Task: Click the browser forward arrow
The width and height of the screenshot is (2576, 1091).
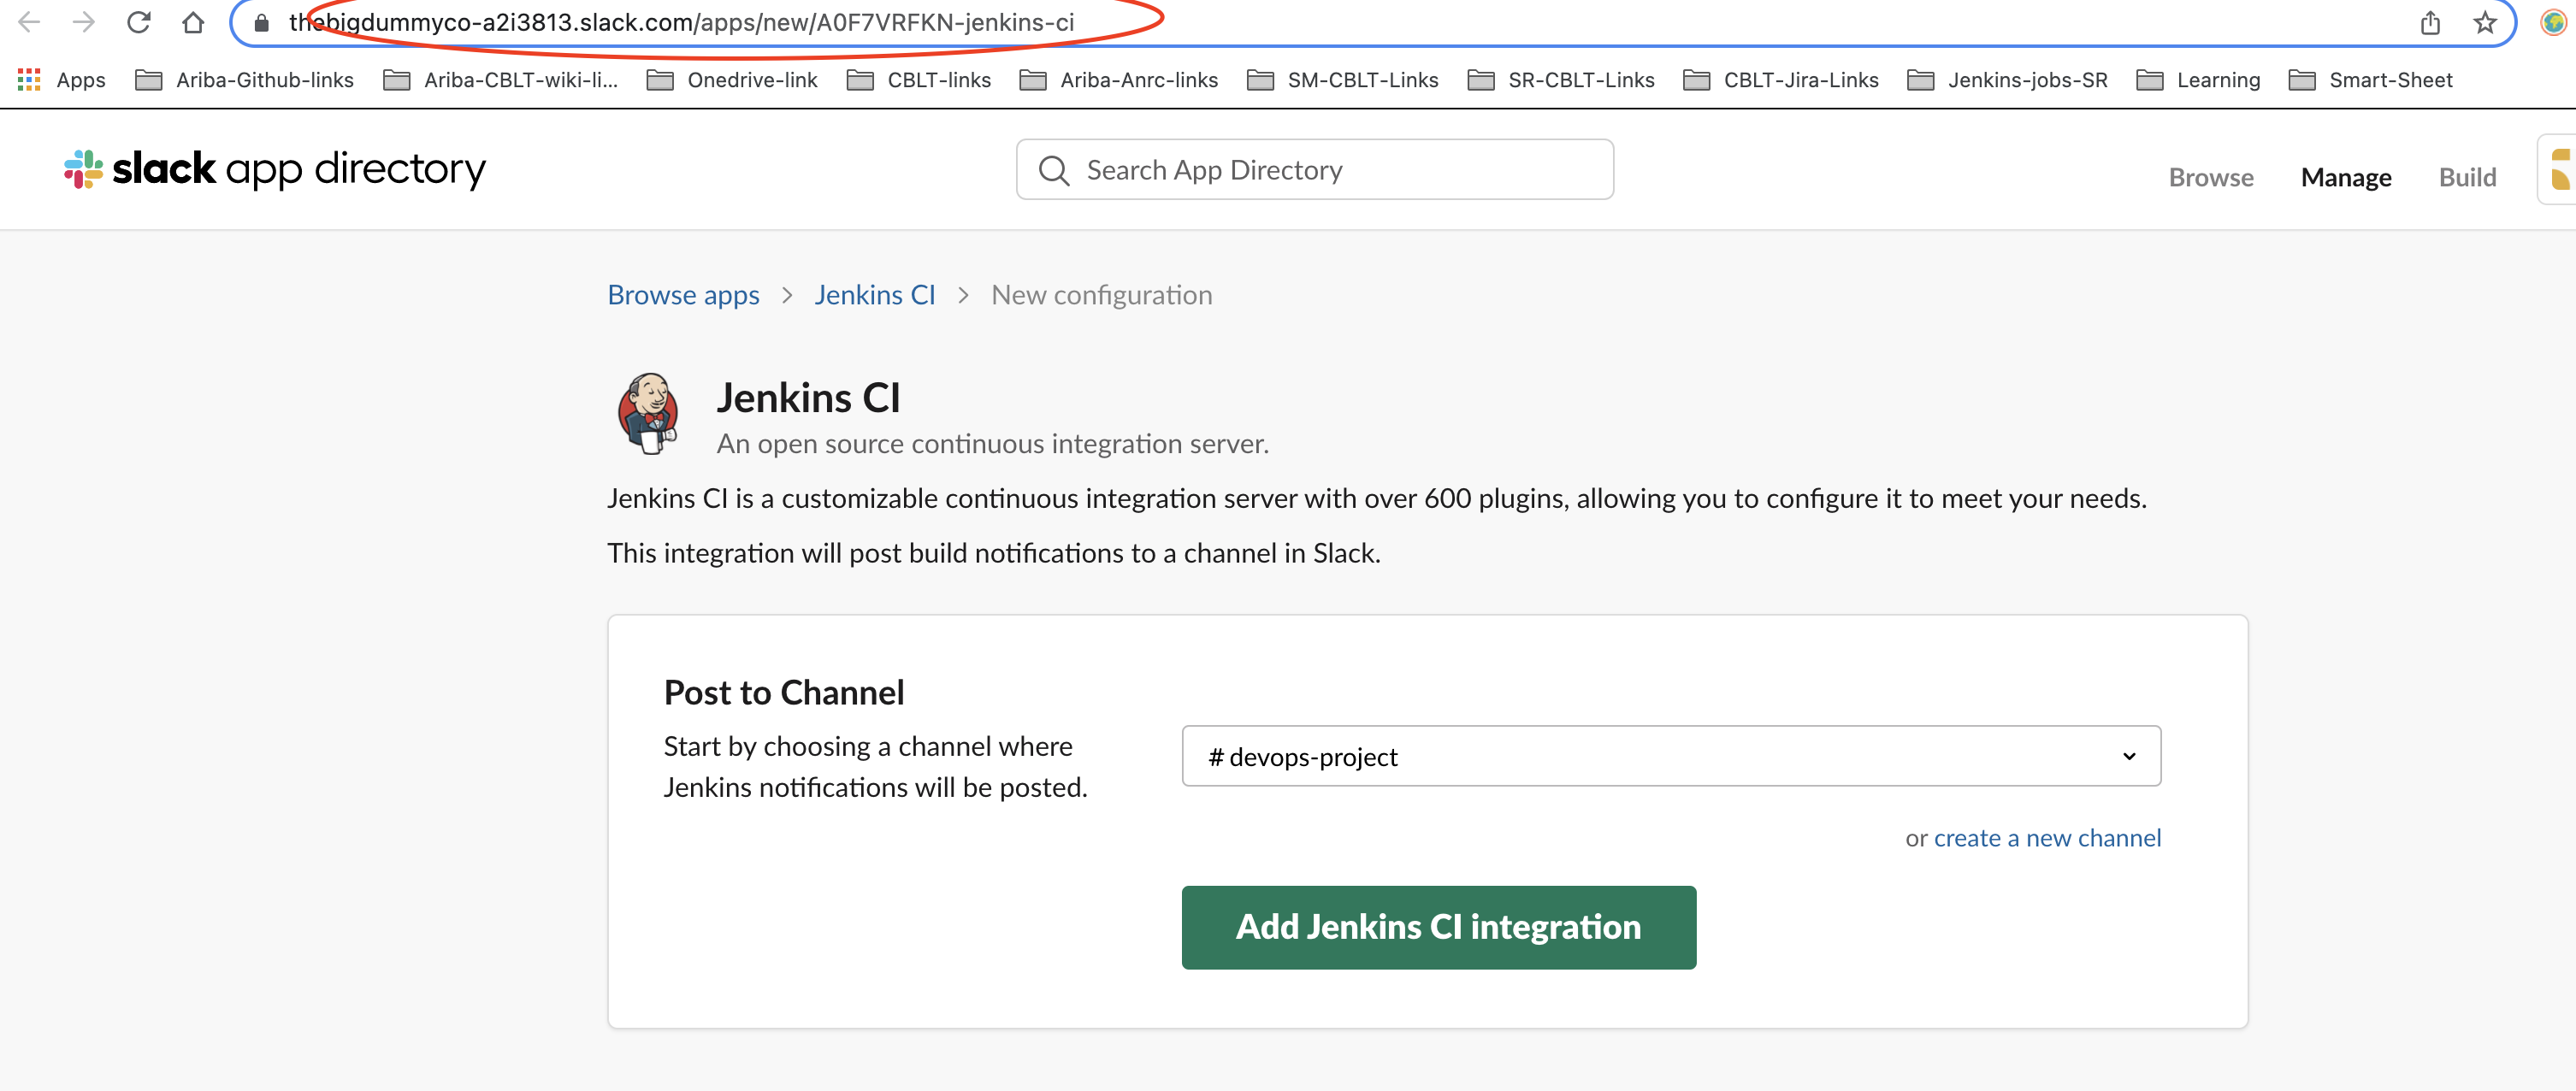Action: coord(84,22)
